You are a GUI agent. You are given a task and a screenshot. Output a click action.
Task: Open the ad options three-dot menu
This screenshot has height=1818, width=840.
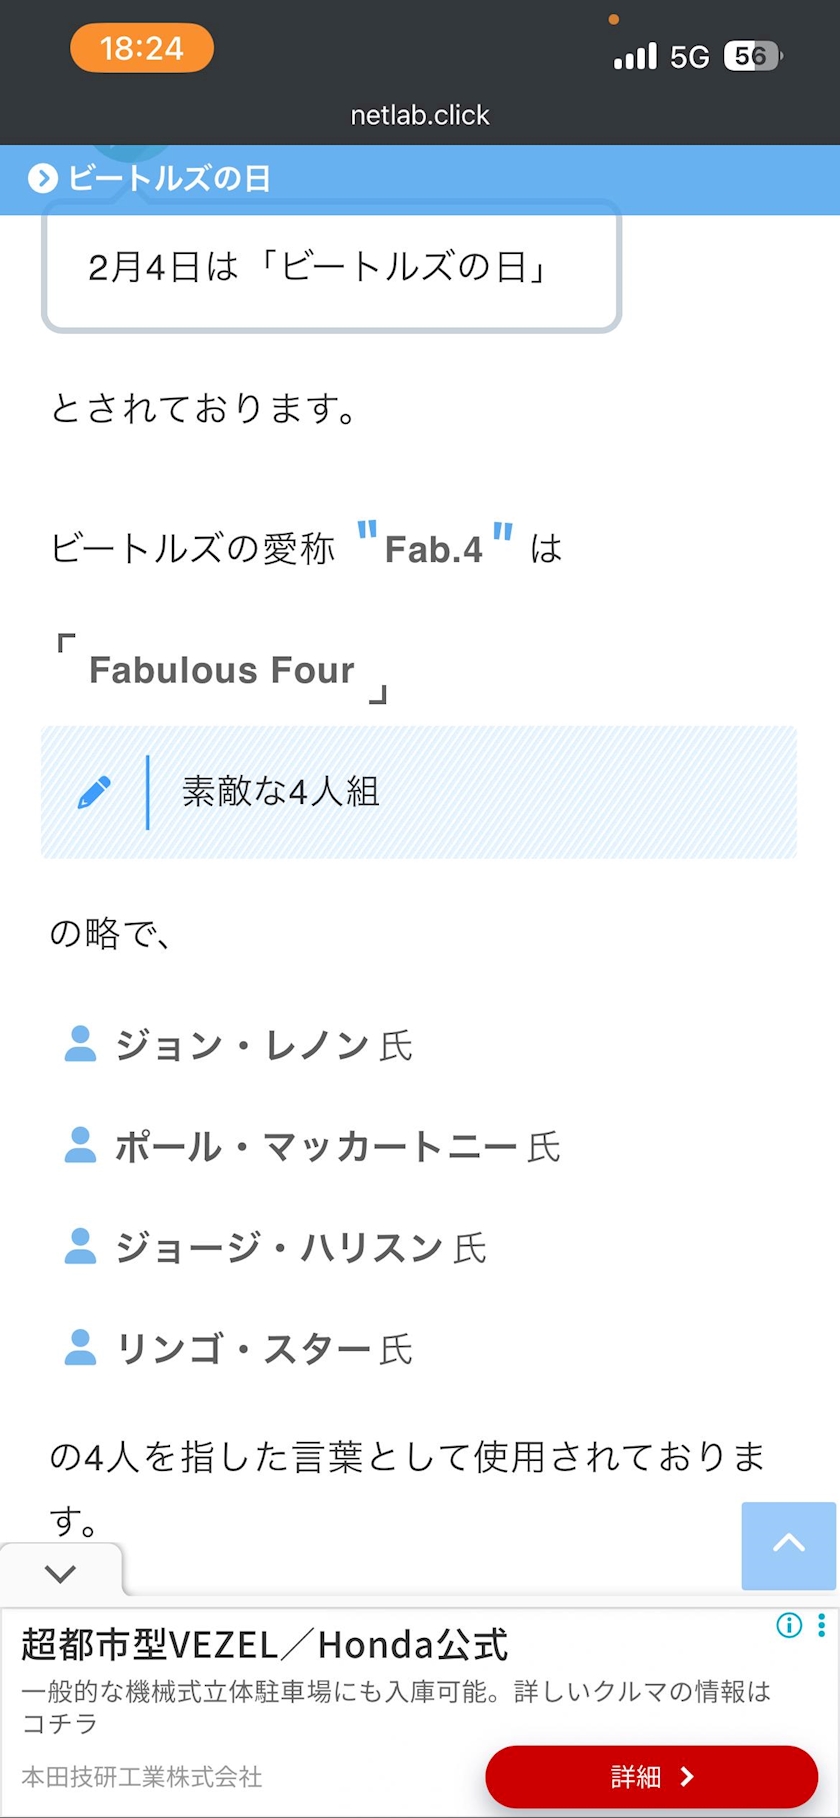point(821,1625)
